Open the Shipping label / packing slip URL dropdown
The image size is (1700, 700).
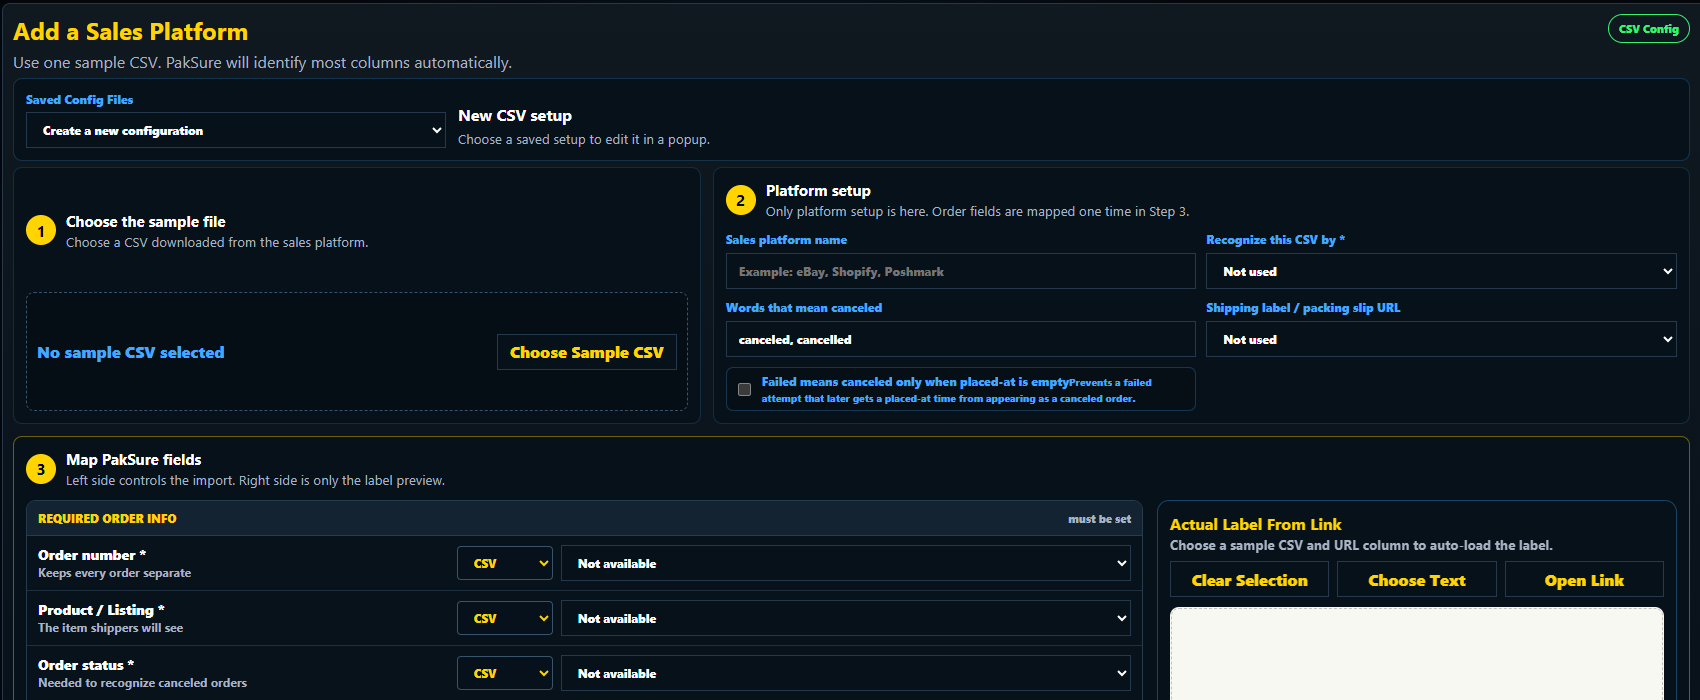pyautogui.click(x=1441, y=339)
